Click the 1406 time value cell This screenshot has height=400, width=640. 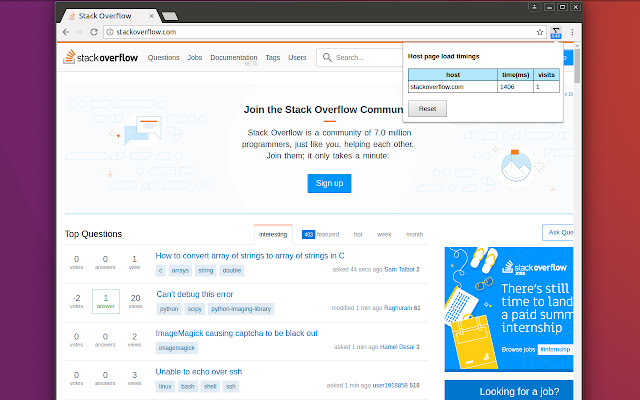coord(516,87)
